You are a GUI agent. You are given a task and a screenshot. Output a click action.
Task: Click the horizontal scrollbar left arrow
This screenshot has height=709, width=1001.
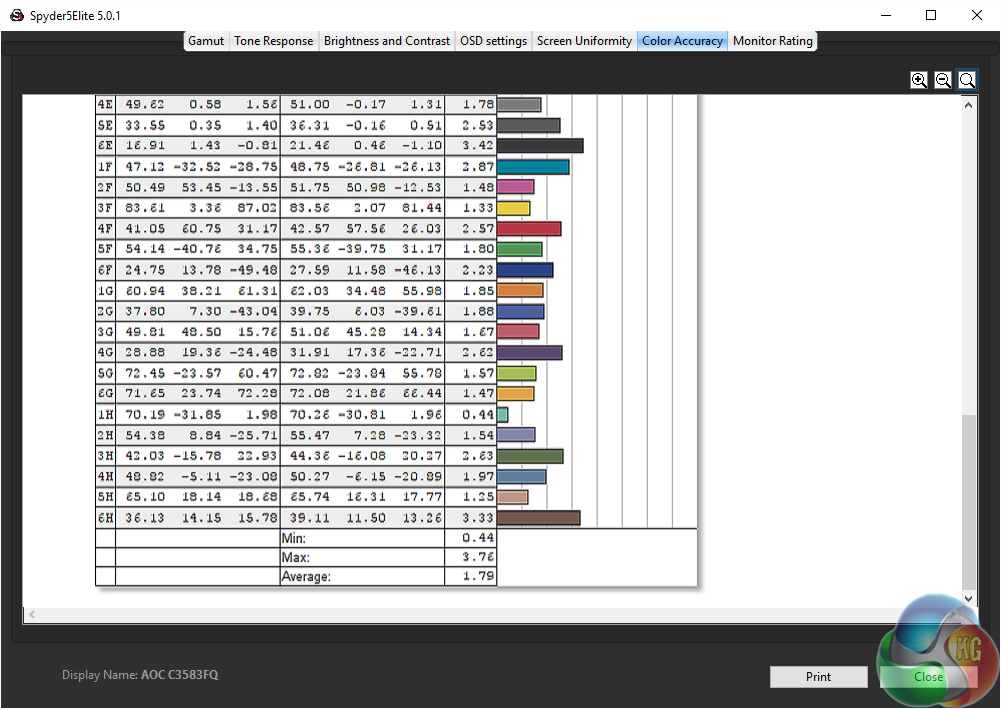(30, 614)
